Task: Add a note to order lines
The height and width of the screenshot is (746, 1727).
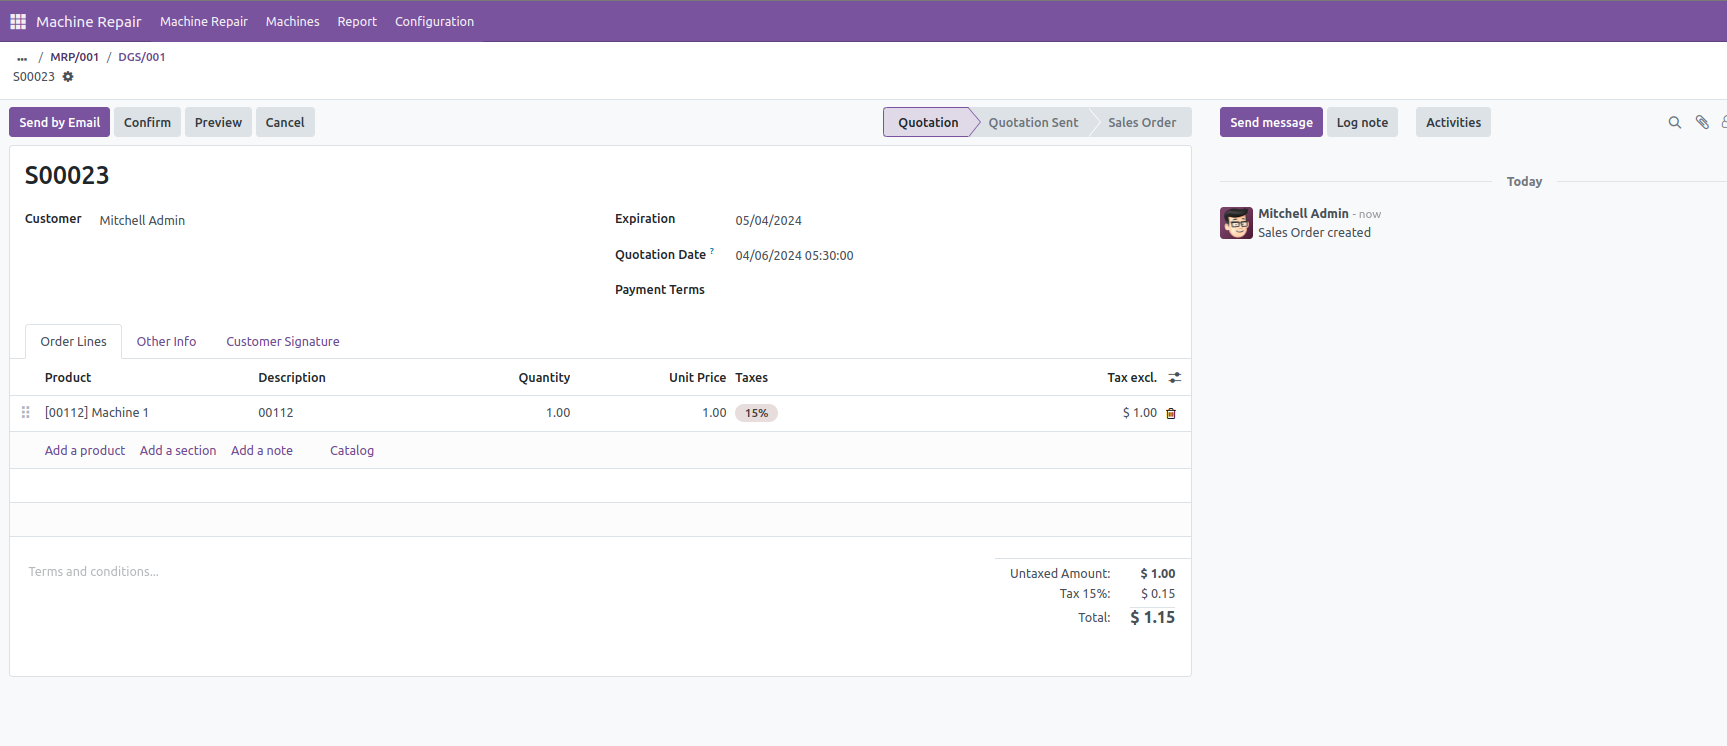Action: click(x=262, y=451)
